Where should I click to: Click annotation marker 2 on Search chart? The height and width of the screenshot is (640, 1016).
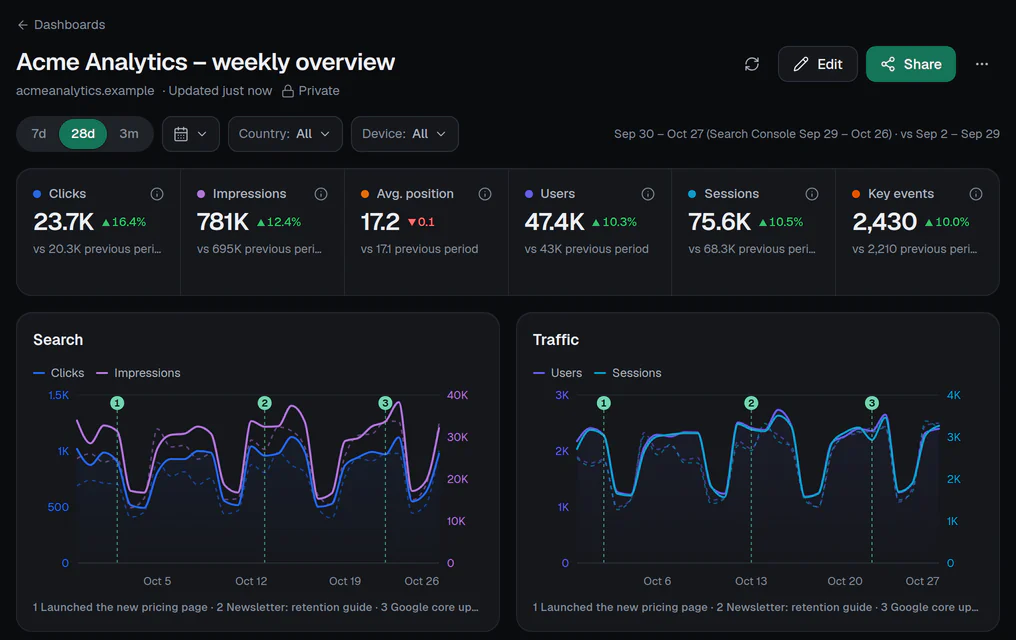(x=264, y=403)
